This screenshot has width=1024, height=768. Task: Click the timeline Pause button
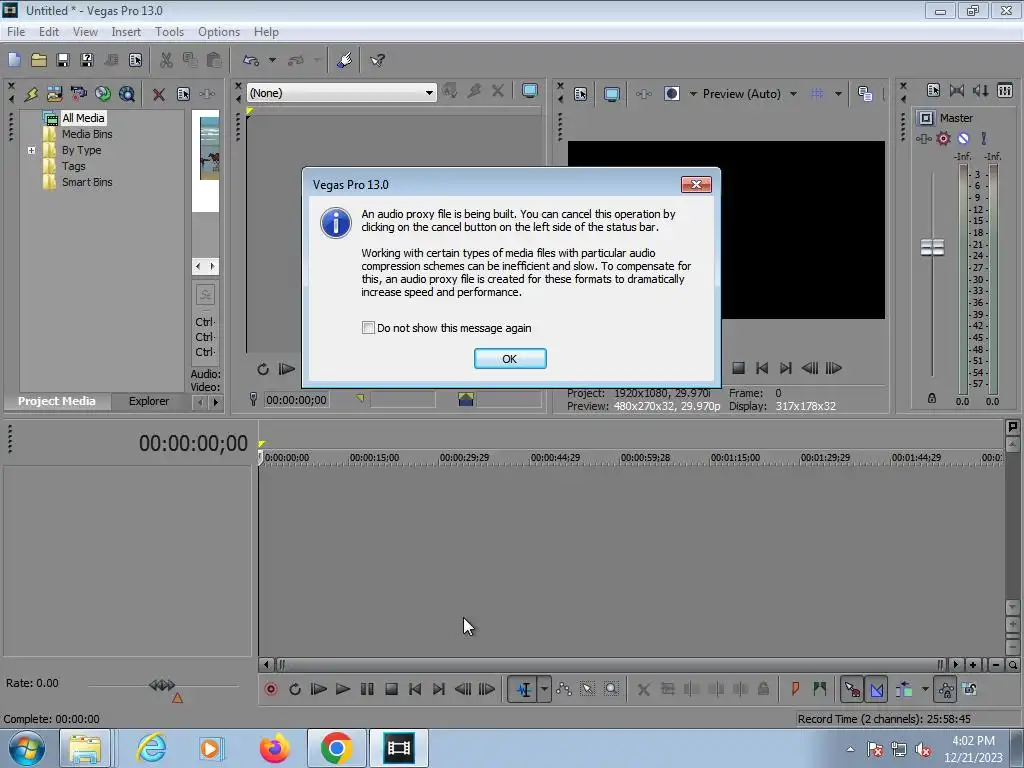[367, 689]
